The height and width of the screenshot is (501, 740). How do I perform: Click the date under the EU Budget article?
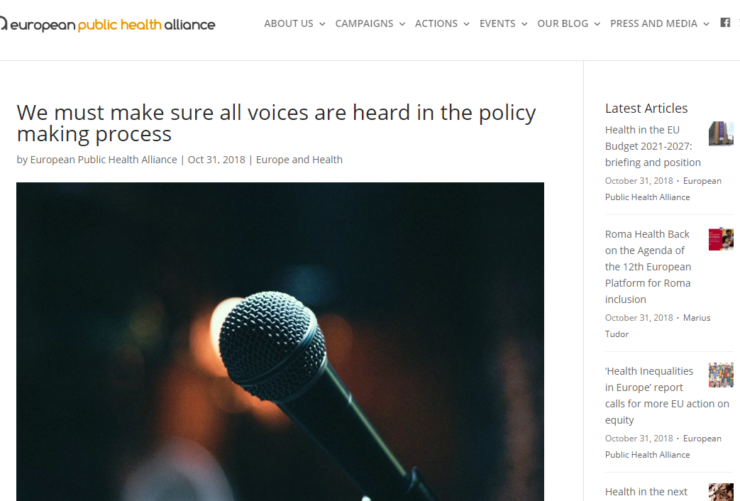click(x=639, y=181)
